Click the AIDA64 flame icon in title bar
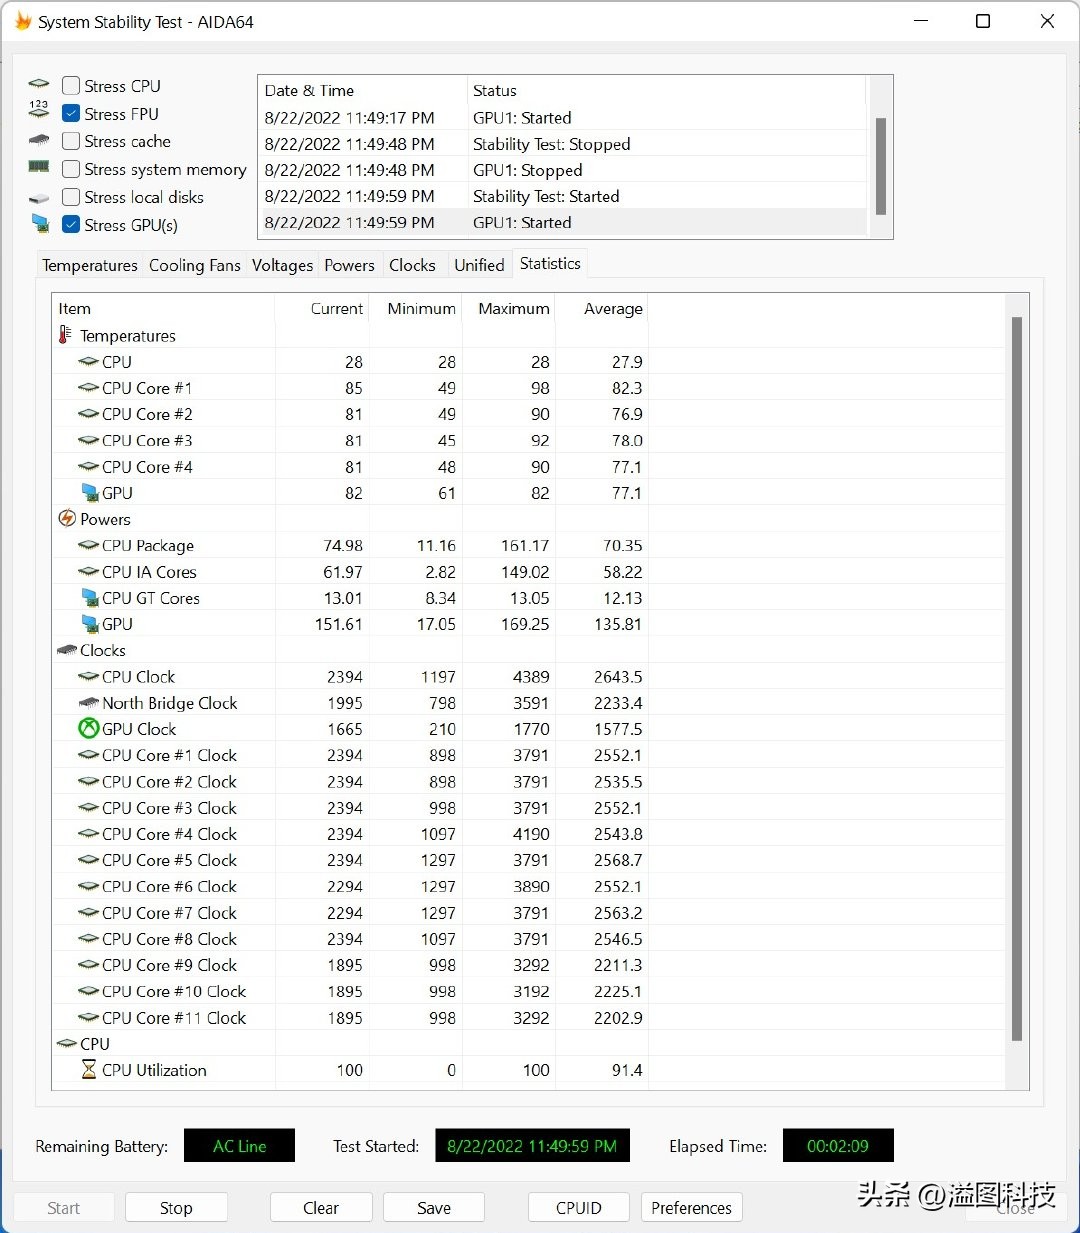This screenshot has height=1233, width=1080. (22, 21)
